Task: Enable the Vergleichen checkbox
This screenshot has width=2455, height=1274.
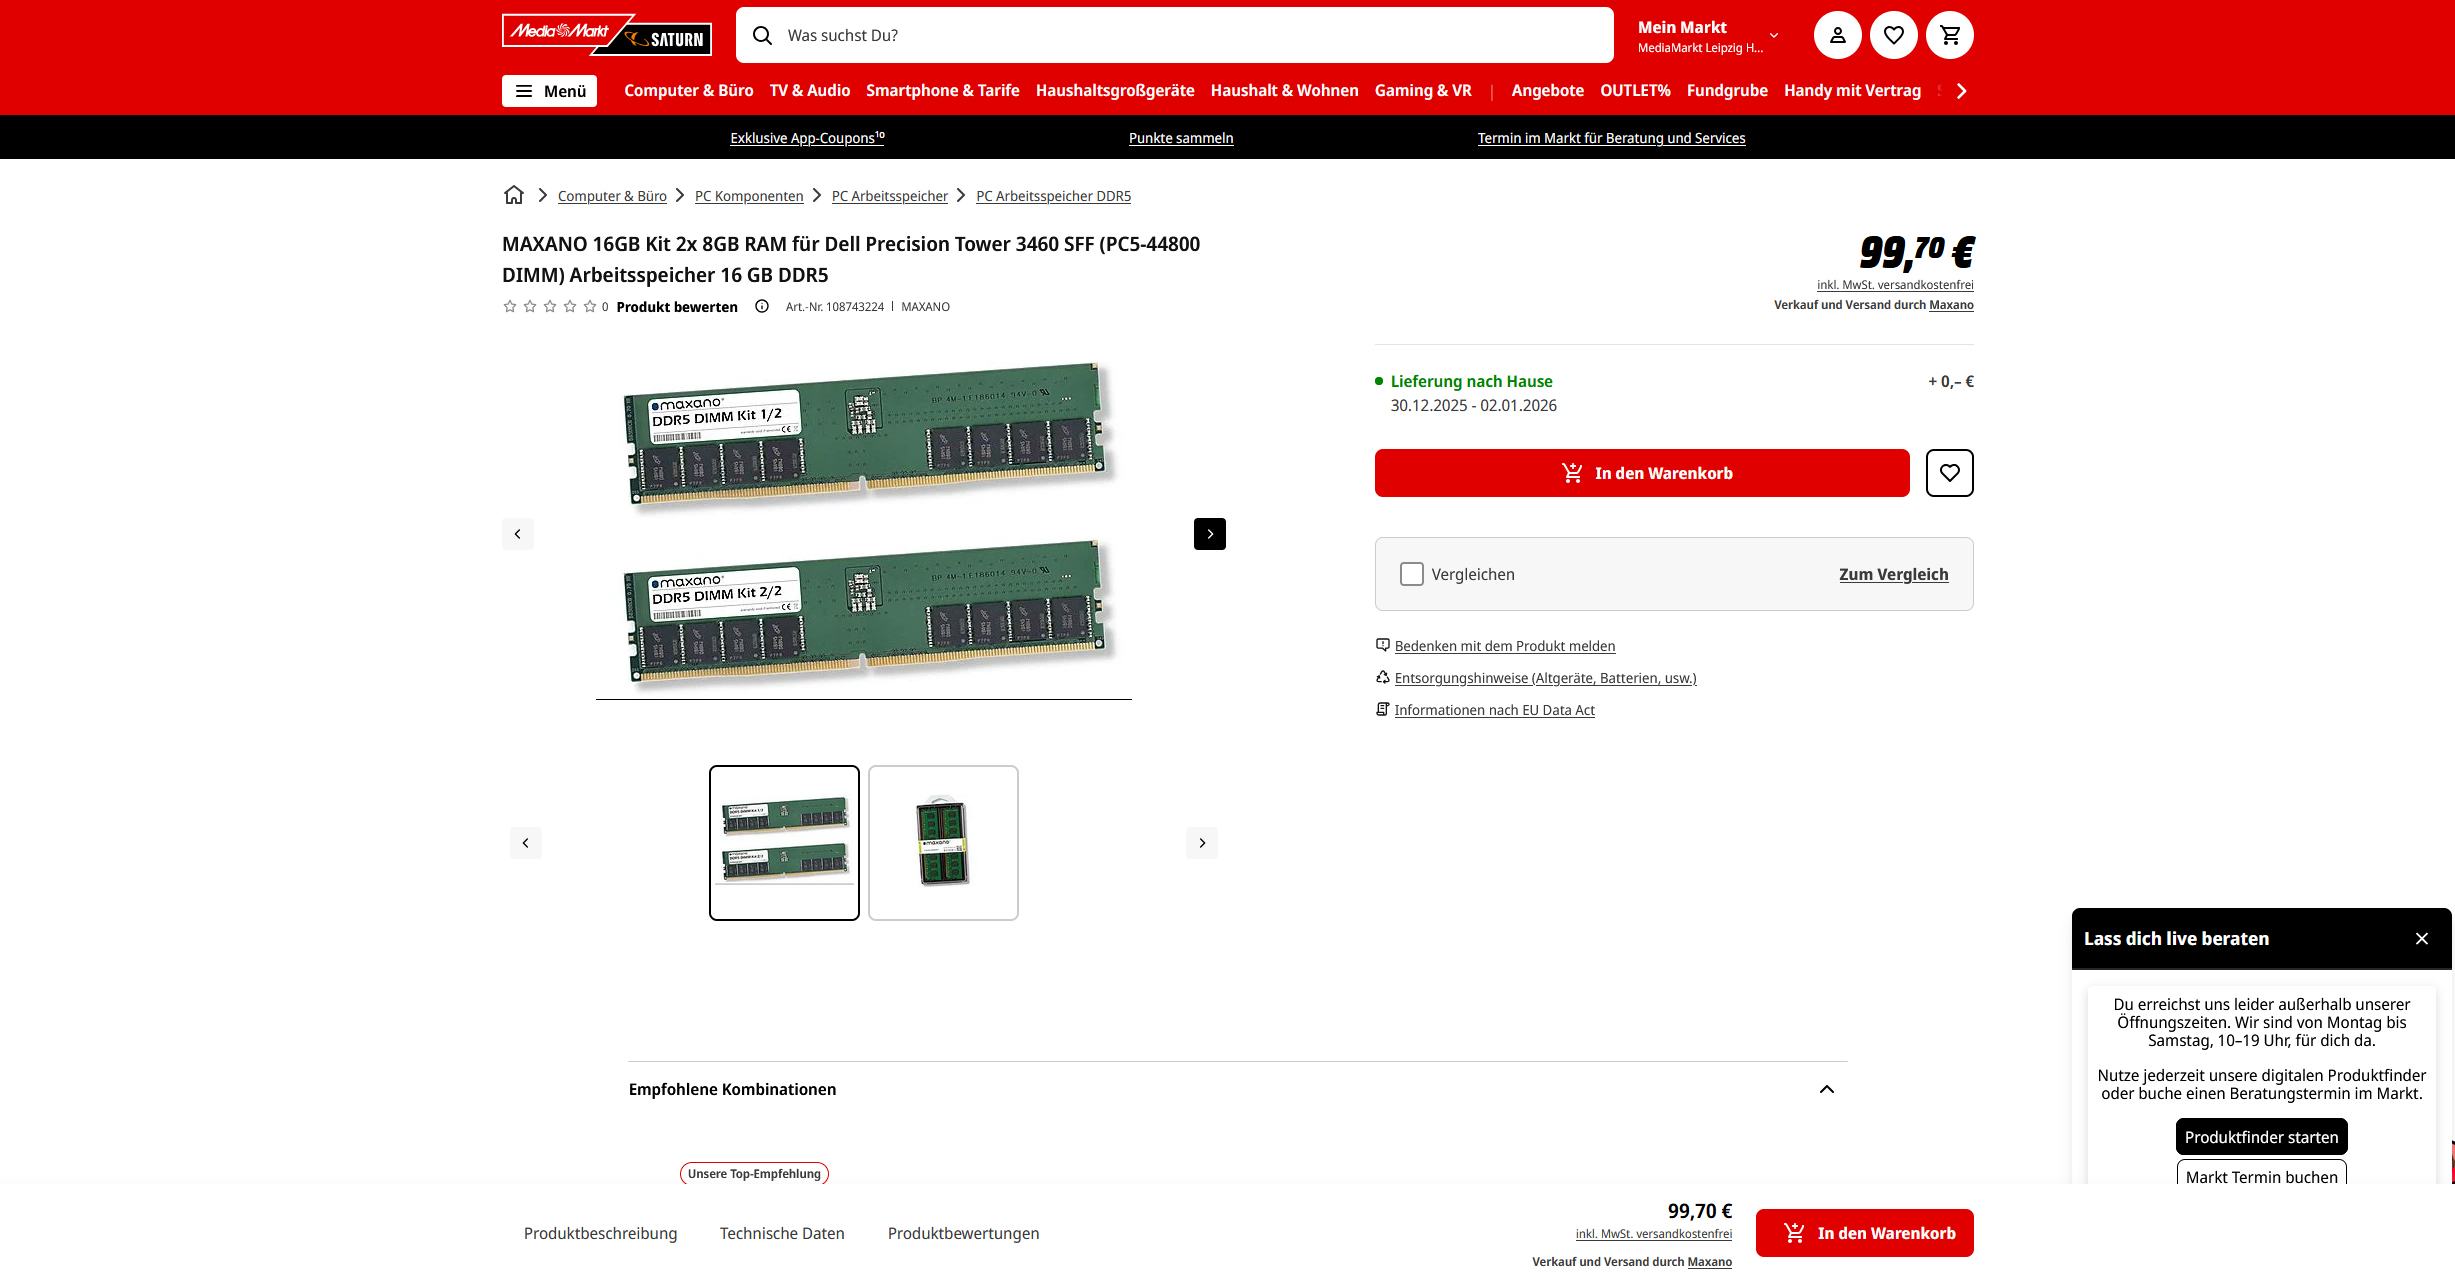Action: click(1411, 574)
